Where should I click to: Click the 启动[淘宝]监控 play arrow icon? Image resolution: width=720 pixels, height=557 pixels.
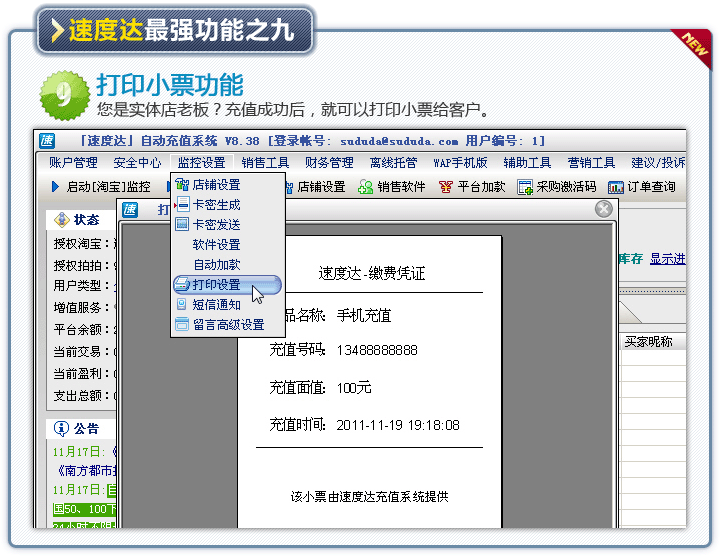[56, 186]
